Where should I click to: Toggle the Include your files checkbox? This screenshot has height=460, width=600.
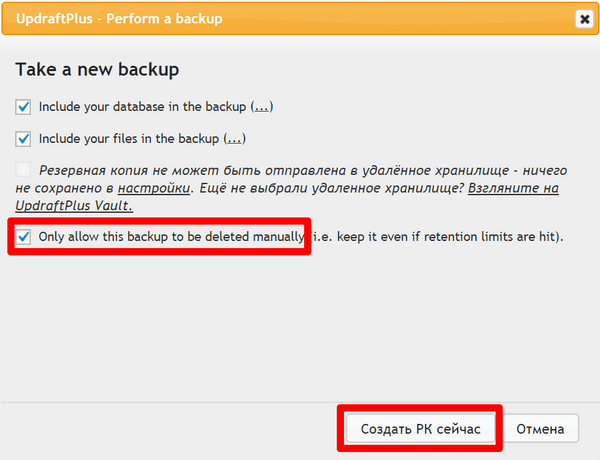coord(23,139)
